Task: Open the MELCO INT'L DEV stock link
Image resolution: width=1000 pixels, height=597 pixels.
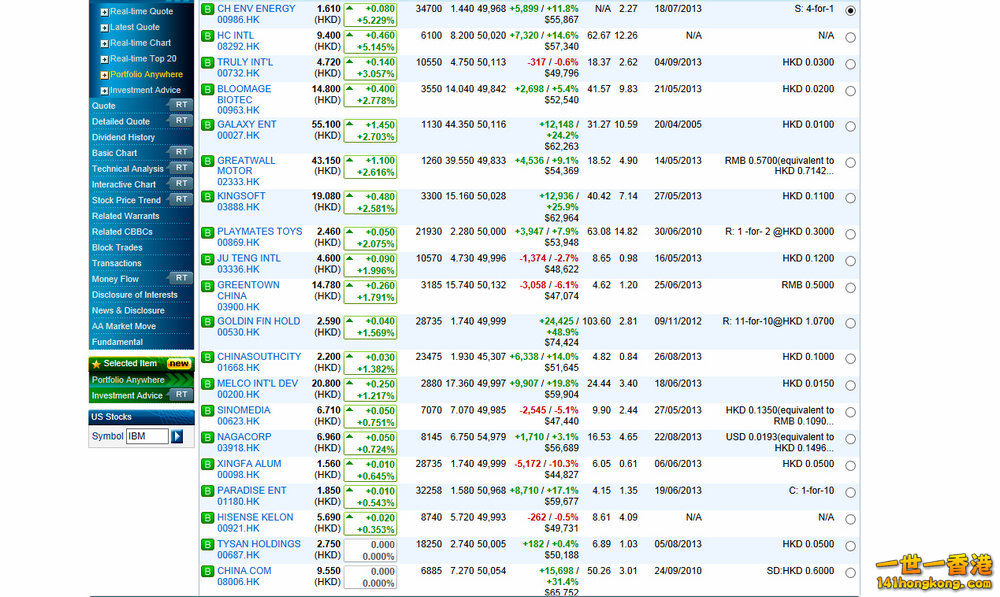Action: tap(257, 383)
